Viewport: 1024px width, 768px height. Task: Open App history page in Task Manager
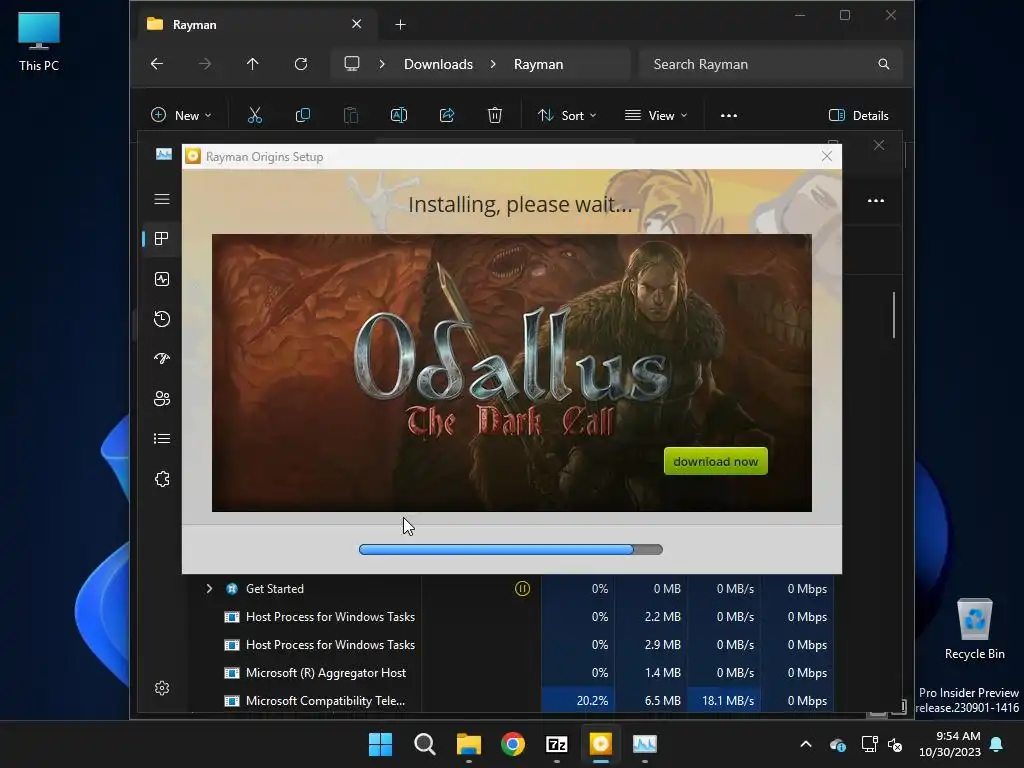point(162,319)
